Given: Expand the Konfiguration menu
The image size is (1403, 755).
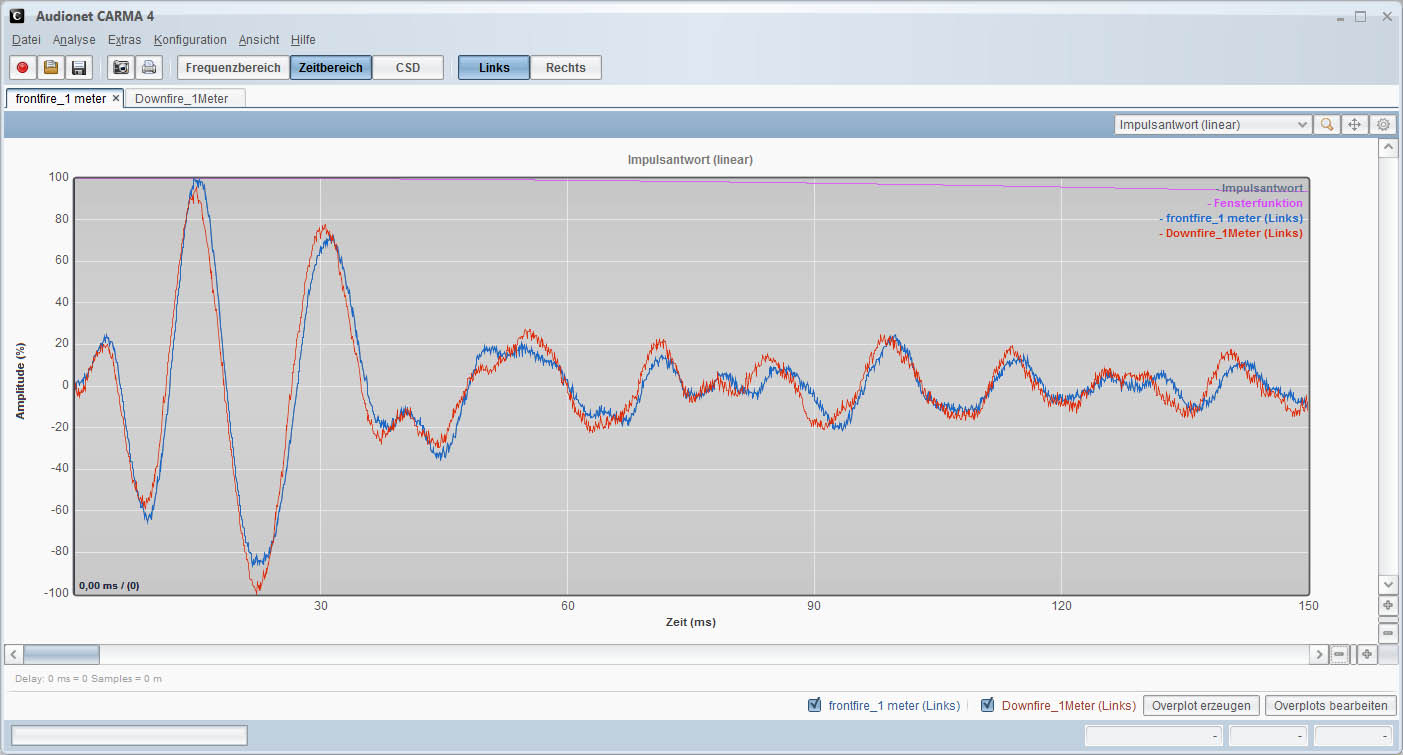Looking at the screenshot, I should coord(190,40).
